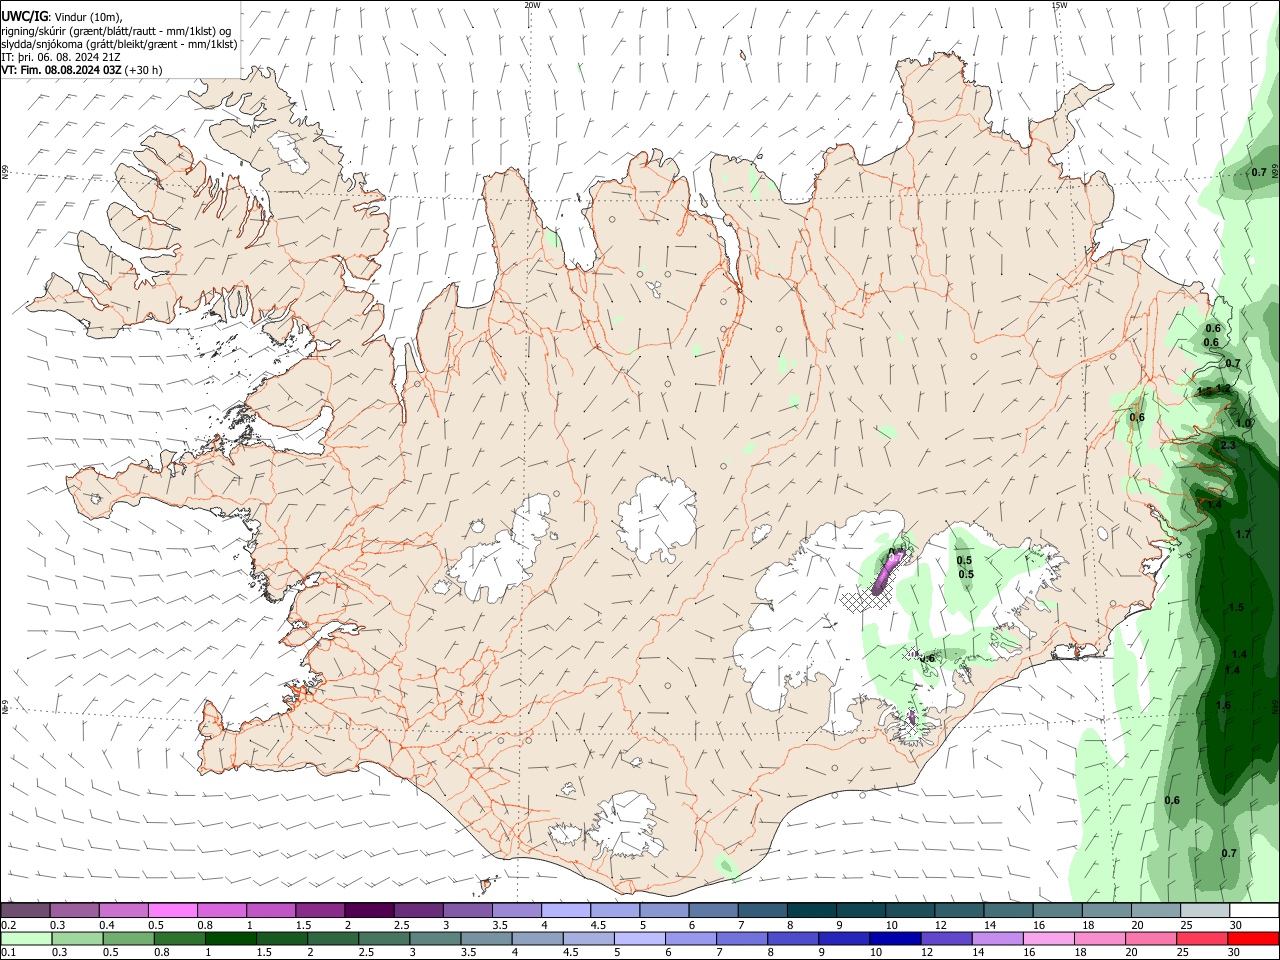Click the '0.1' label in the lower legend

click(x=8, y=953)
